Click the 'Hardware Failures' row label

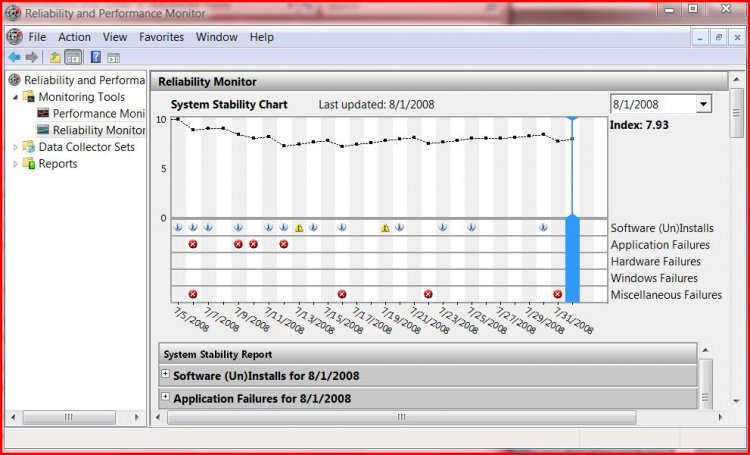(x=656, y=261)
